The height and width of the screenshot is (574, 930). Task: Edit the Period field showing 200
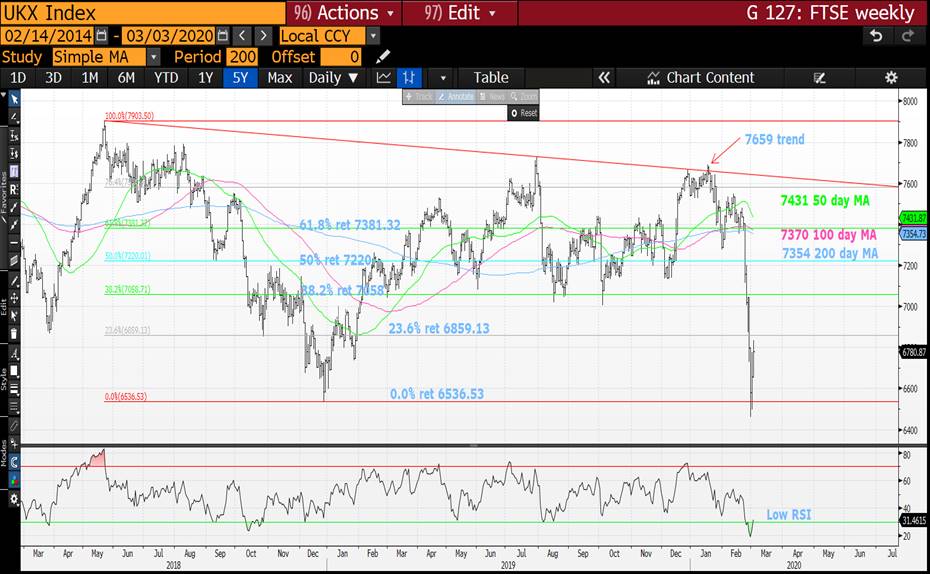click(x=241, y=57)
